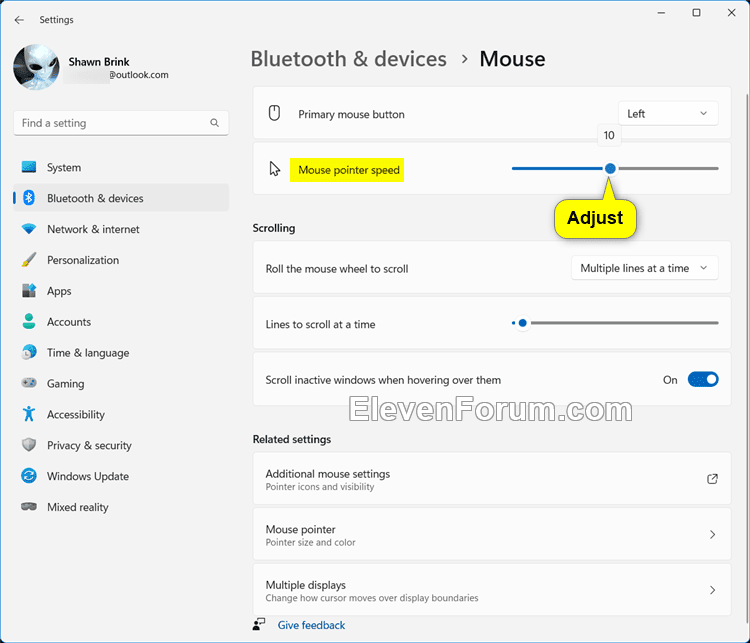
Task: Open the Primary mouse button Left dropdown
Action: (x=668, y=113)
